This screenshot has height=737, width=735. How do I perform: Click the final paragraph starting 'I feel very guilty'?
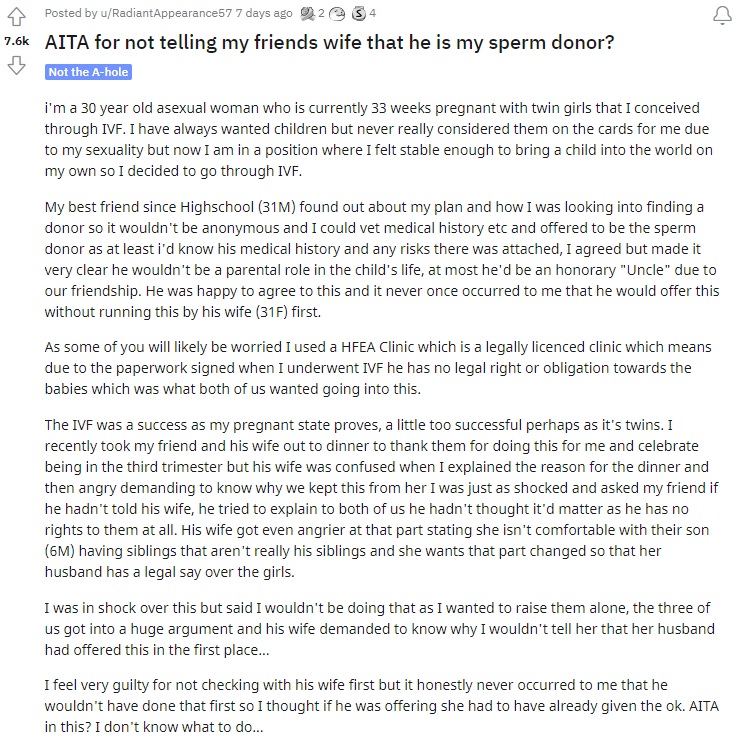[382, 706]
